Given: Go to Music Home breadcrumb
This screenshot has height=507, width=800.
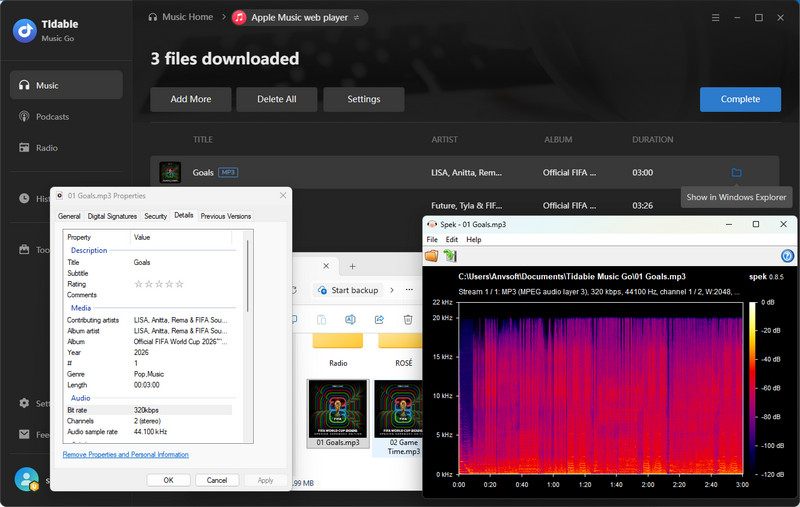Looking at the screenshot, I should (x=181, y=17).
